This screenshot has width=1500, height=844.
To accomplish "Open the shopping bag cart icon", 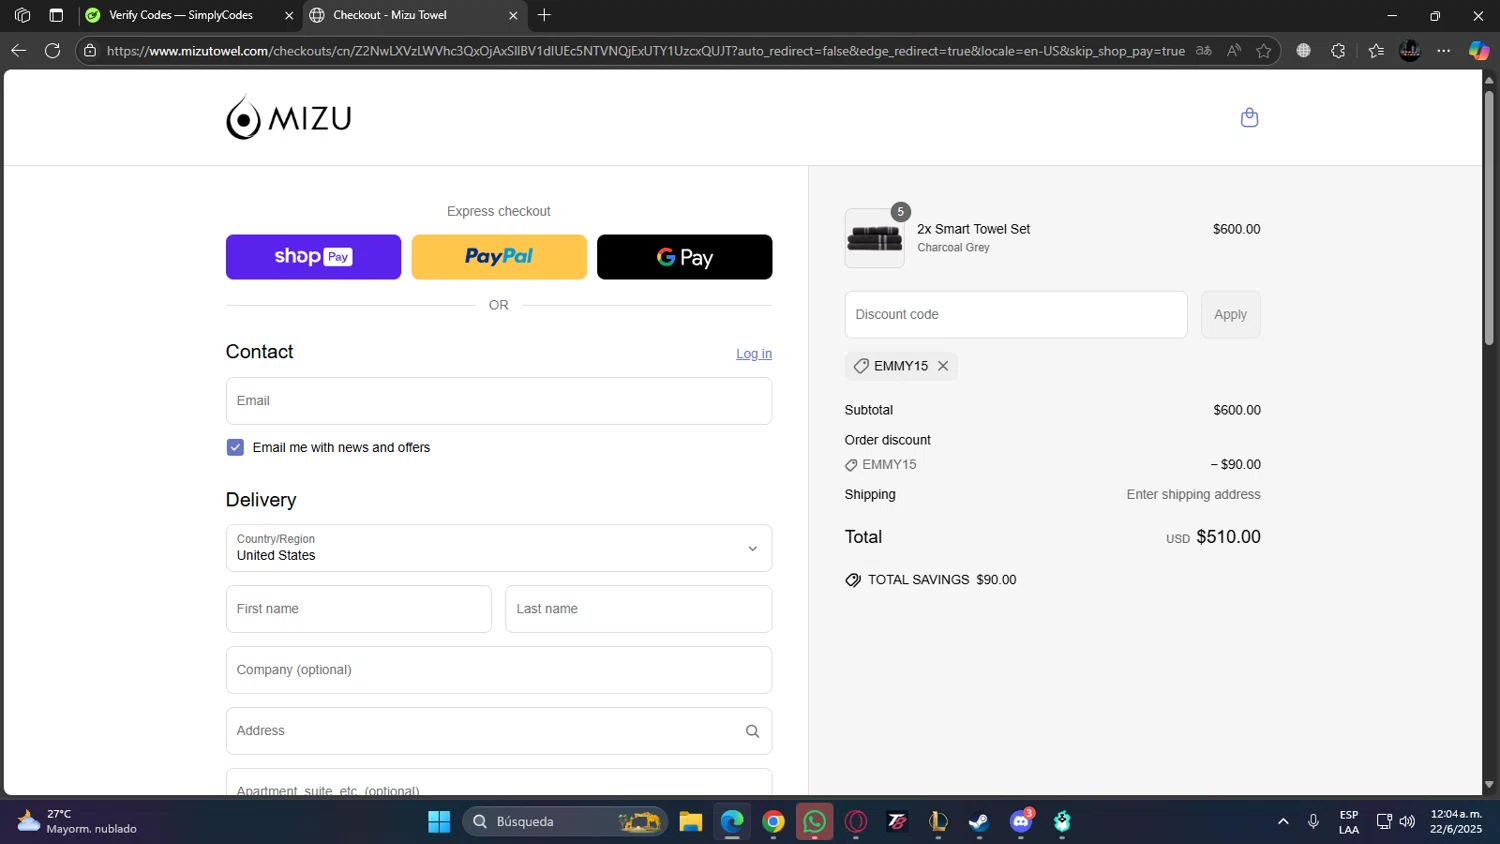I will [1249, 118].
